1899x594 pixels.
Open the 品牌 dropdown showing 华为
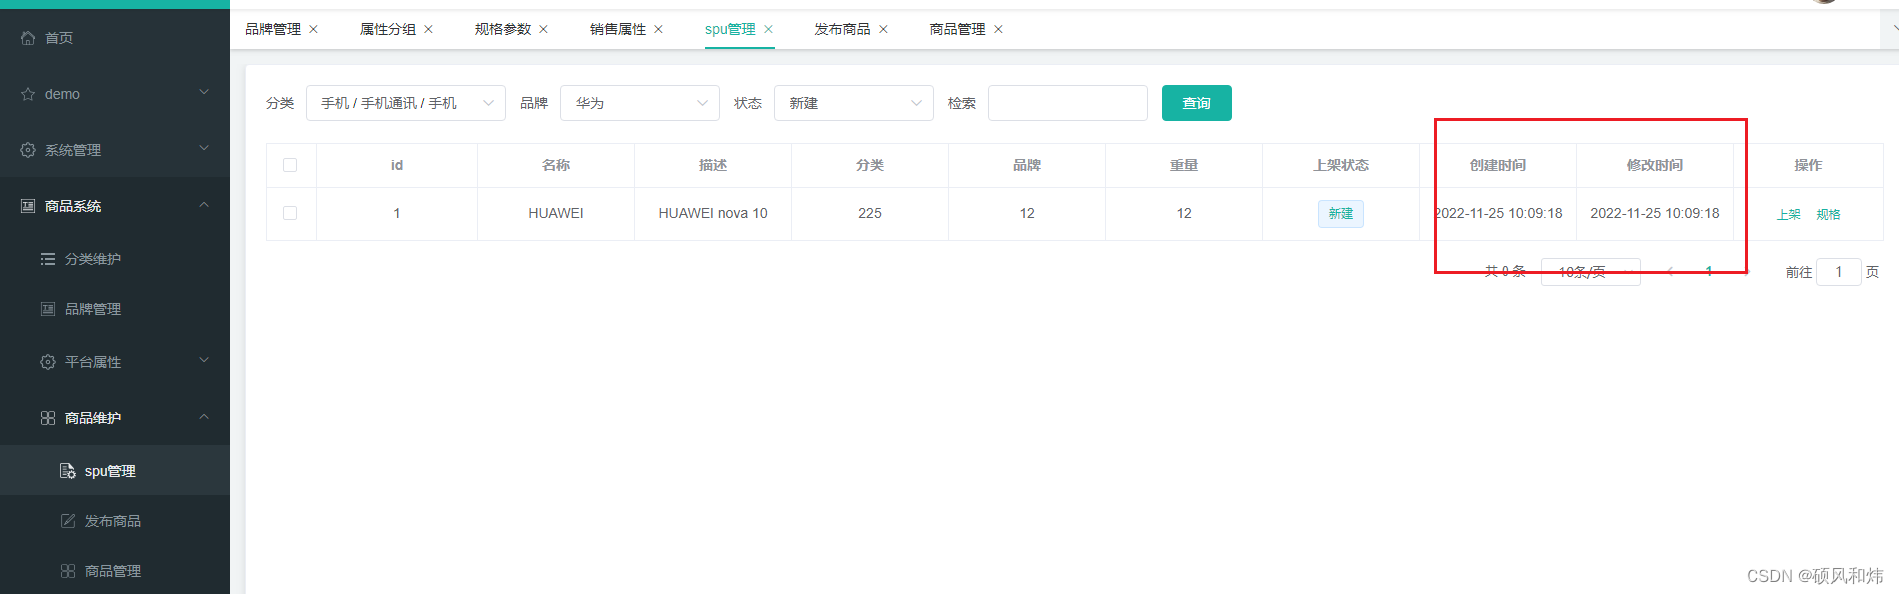click(x=640, y=103)
